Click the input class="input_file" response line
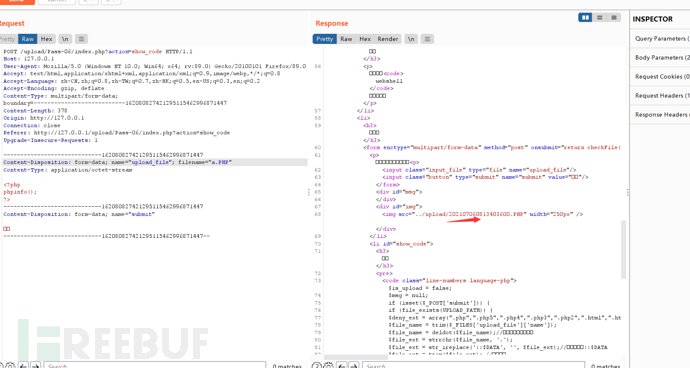690x368 pixels. (479, 169)
